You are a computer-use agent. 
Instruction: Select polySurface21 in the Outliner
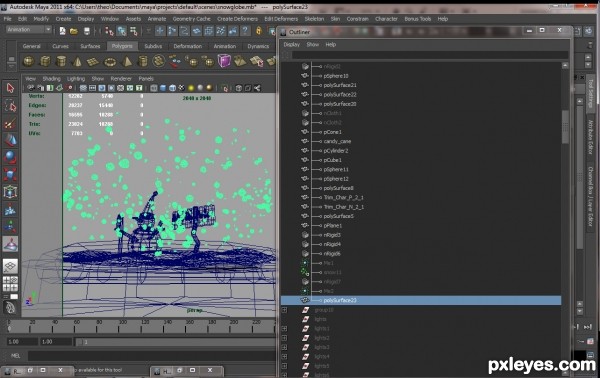(x=340, y=85)
